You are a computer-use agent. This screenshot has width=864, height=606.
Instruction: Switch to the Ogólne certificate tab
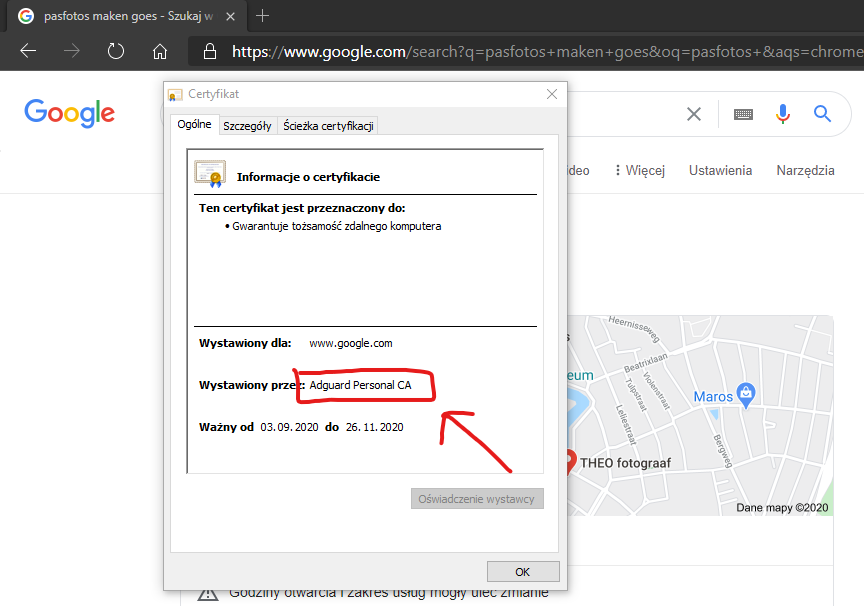click(194, 125)
